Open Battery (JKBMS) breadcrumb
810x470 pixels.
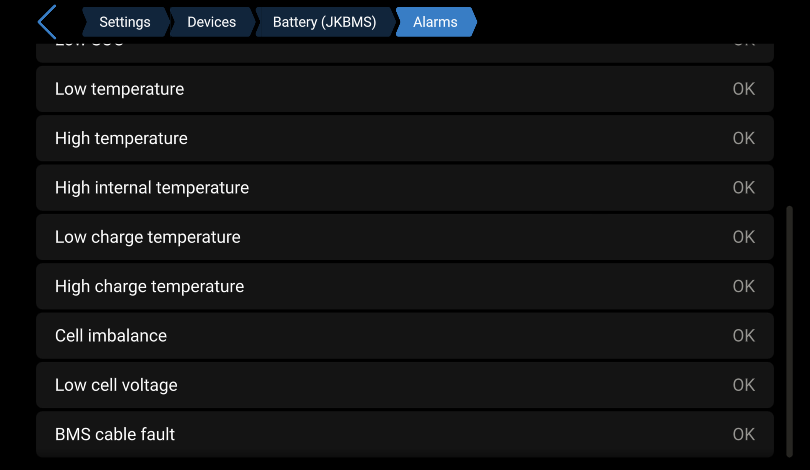pyautogui.click(x=325, y=22)
